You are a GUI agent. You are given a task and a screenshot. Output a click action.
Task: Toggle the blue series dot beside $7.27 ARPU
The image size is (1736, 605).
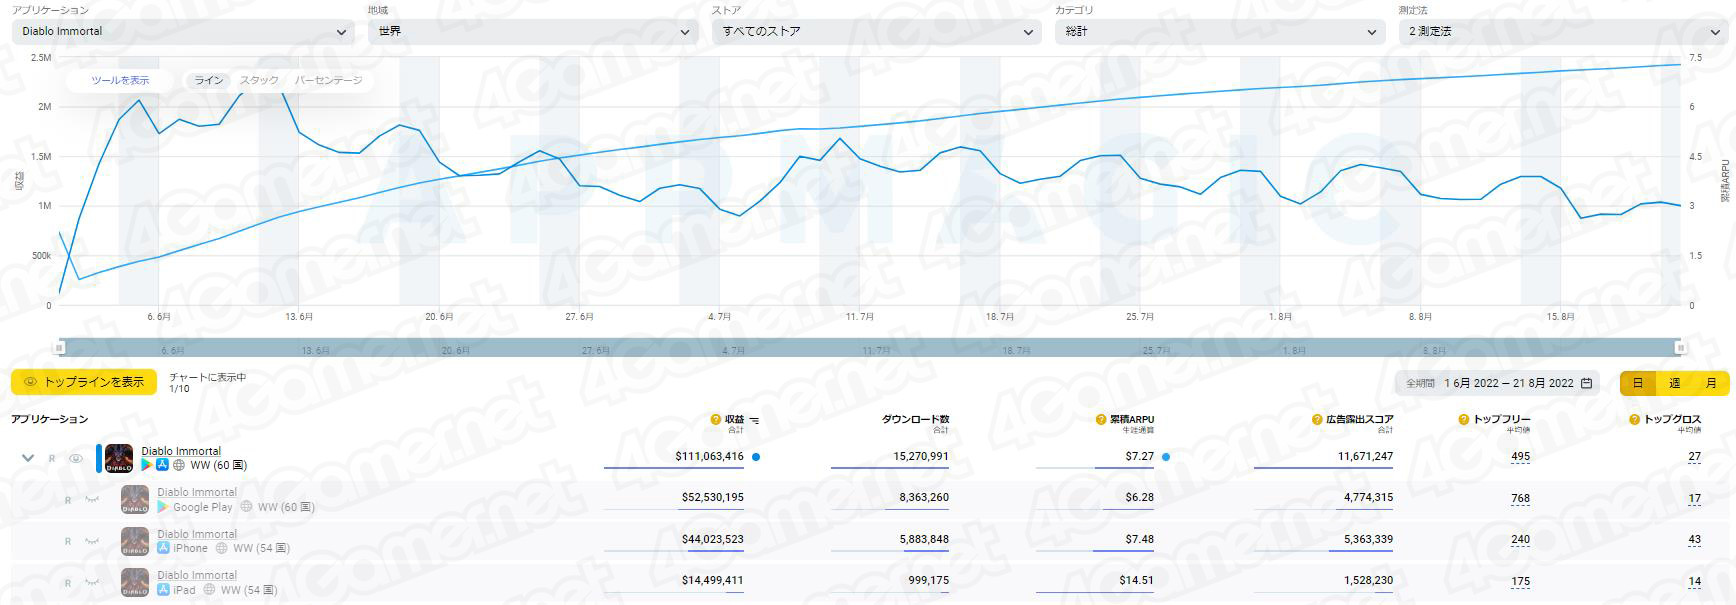1166,457
